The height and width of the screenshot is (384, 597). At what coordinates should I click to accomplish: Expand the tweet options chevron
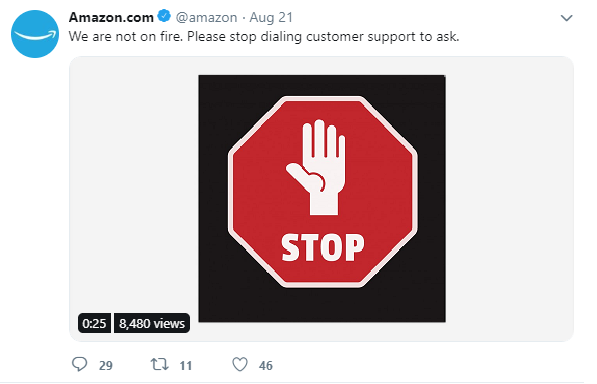[567, 18]
